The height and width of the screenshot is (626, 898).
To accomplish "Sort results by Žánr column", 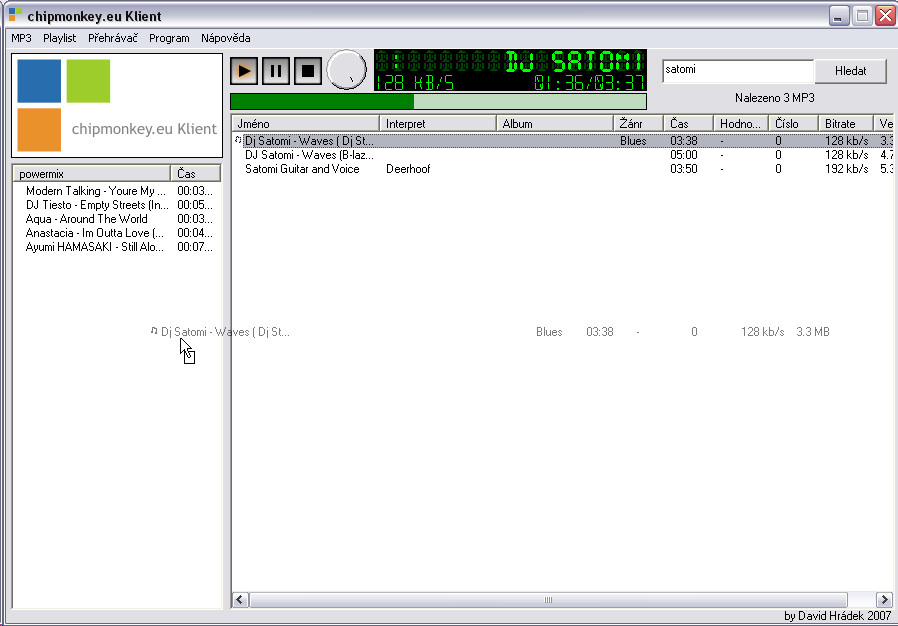I will point(639,124).
